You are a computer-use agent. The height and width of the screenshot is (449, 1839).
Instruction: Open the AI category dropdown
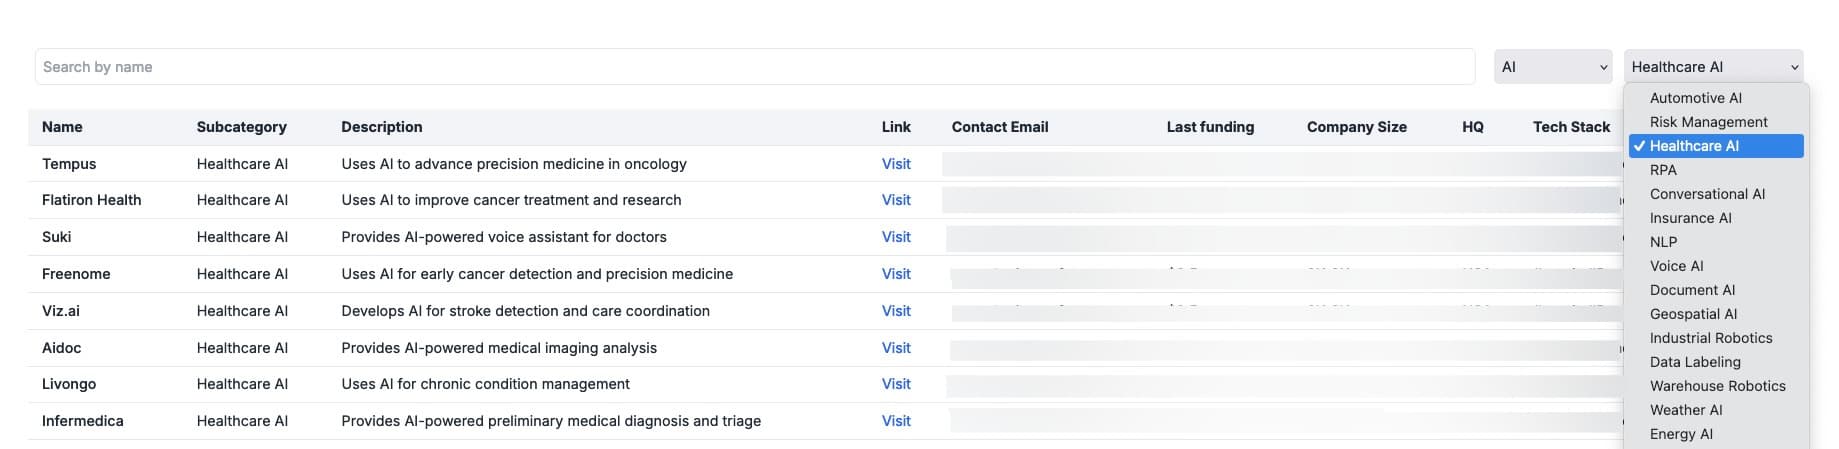point(1552,67)
